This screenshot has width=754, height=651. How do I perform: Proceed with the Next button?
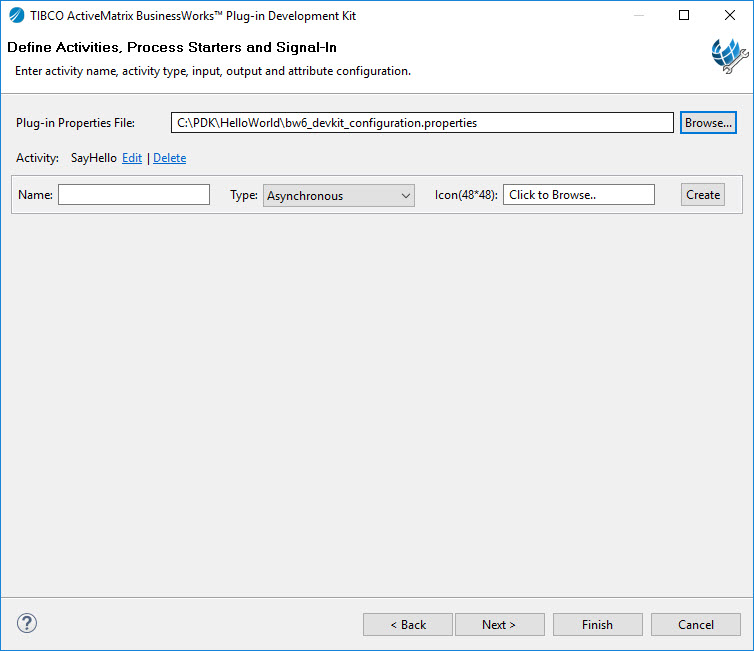pyautogui.click(x=500, y=625)
